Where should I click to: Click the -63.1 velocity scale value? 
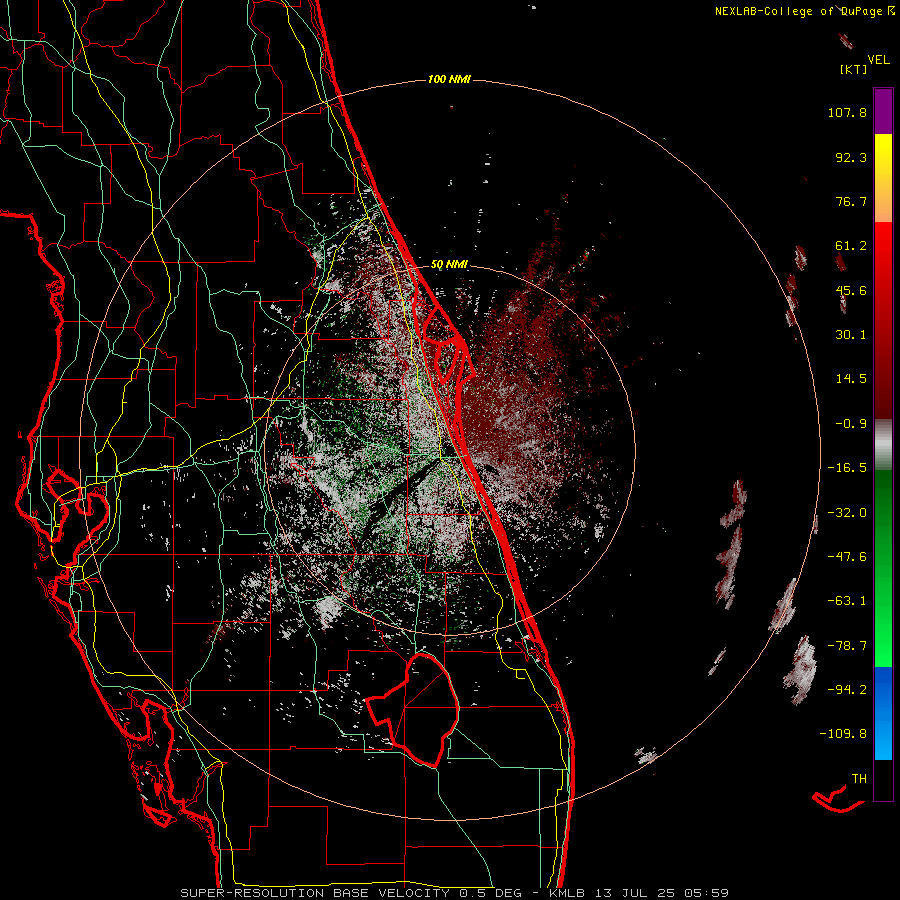tap(847, 601)
